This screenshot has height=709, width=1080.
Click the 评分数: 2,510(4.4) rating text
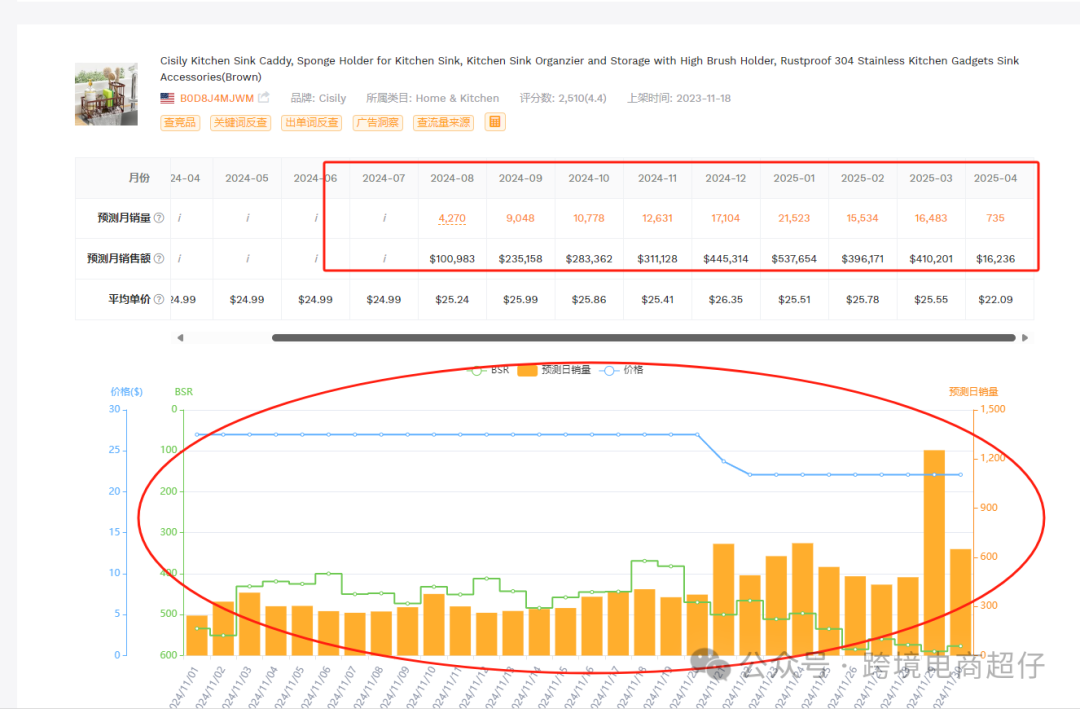pyautogui.click(x=563, y=99)
